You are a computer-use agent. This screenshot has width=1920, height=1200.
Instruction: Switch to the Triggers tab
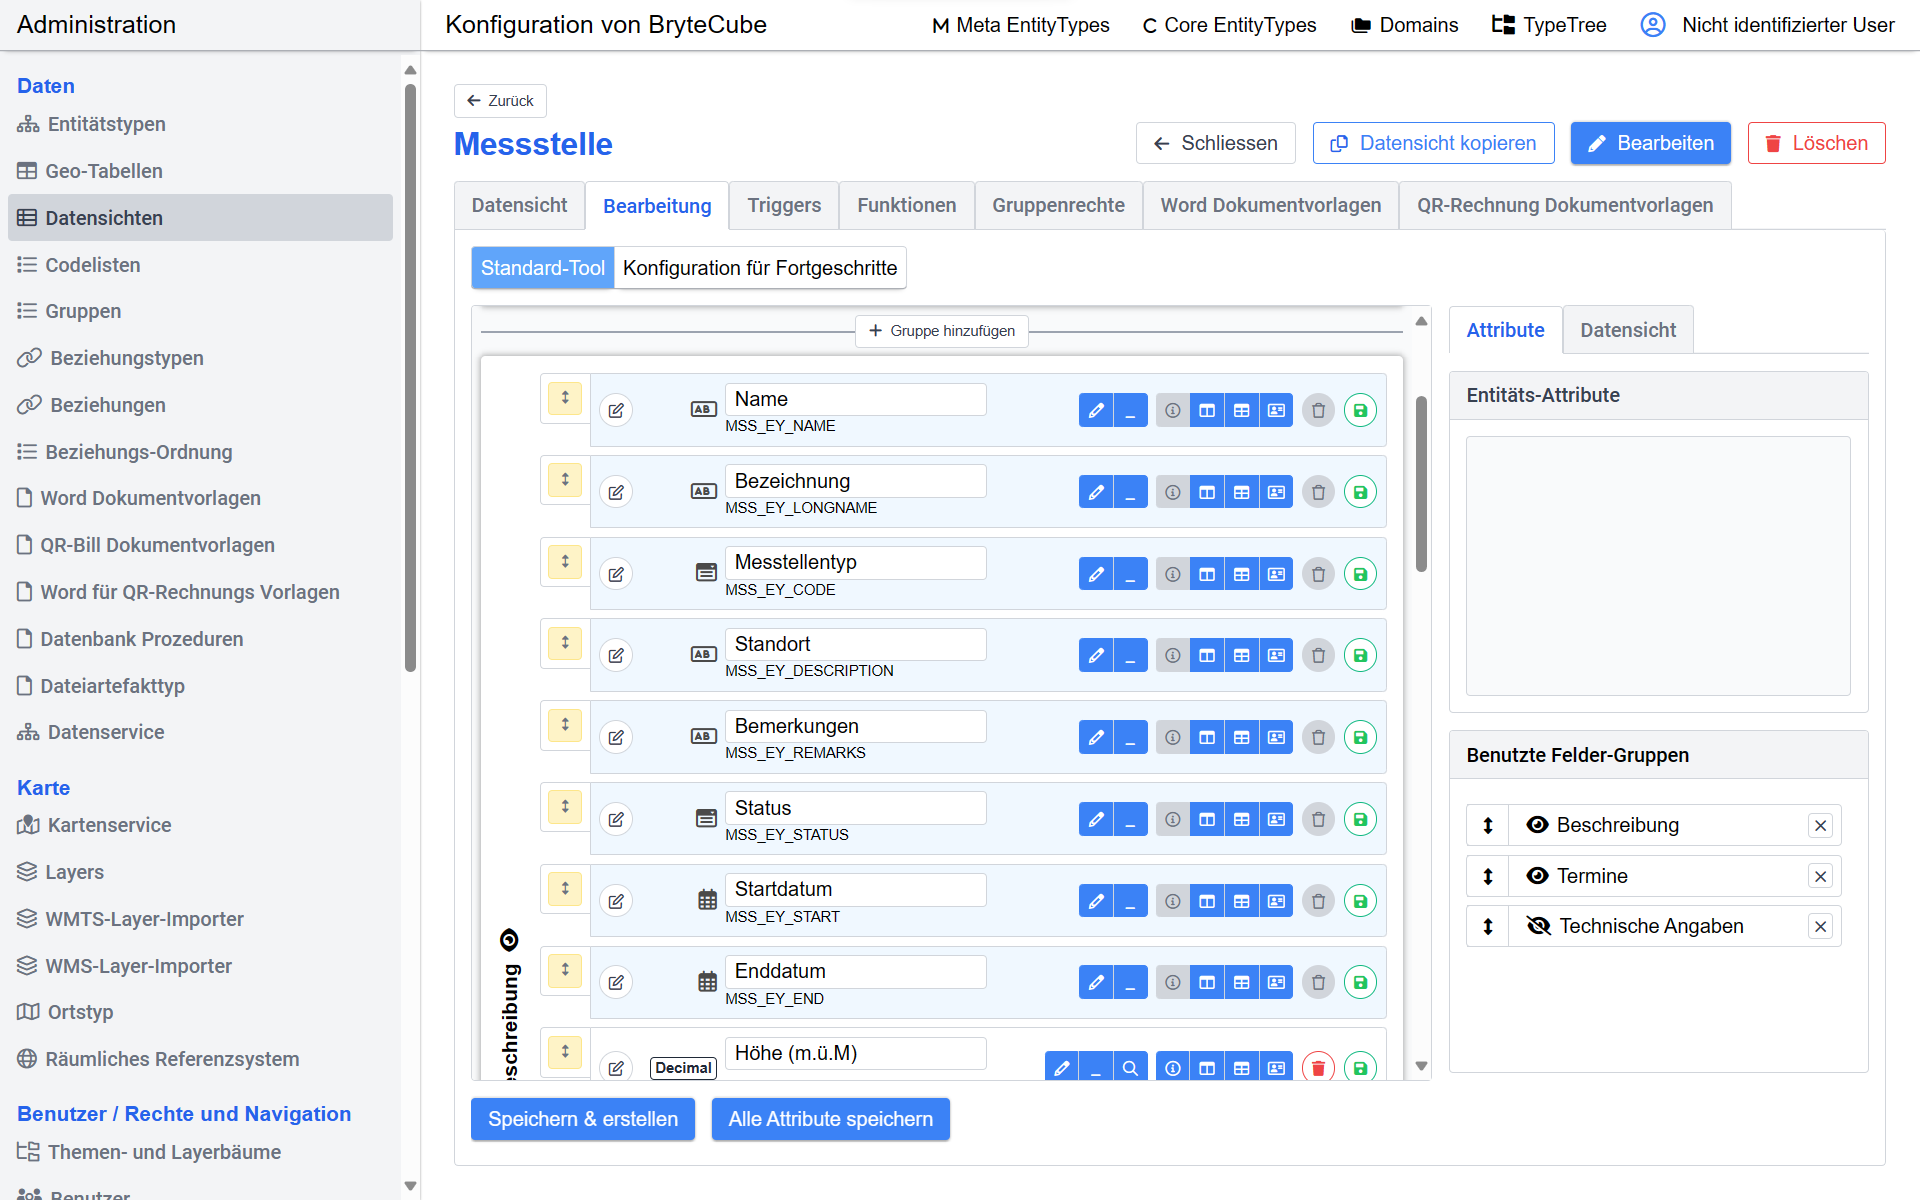click(x=784, y=205)
